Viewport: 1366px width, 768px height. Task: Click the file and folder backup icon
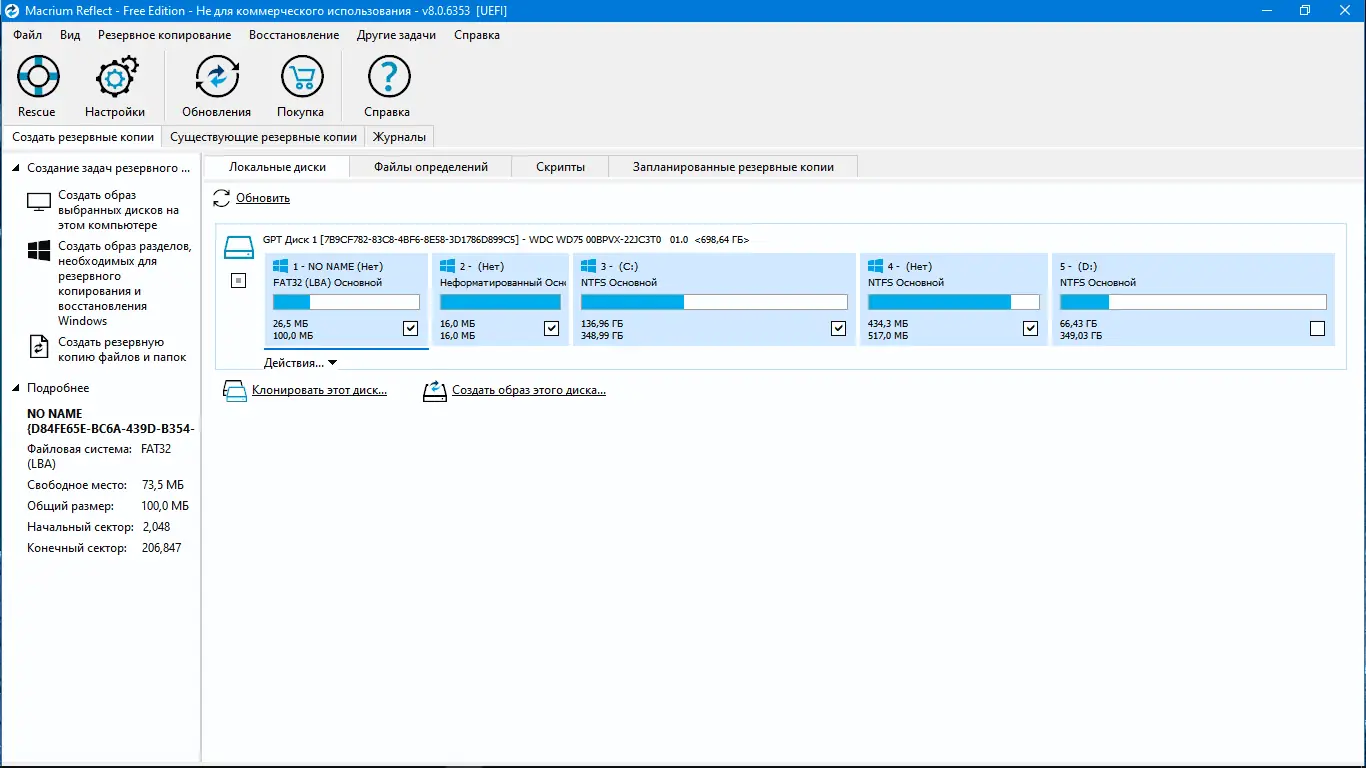(x=39, y=346)
